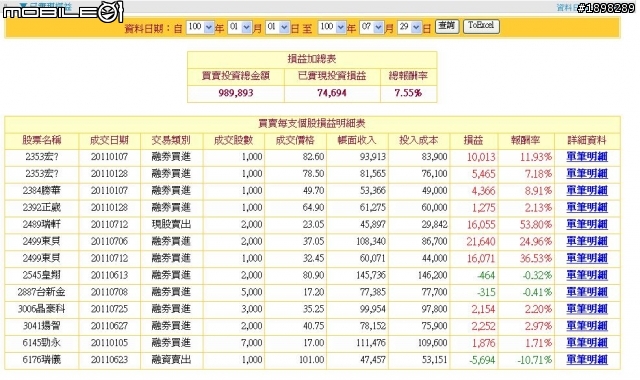Click the 股票名稱 column header
The height and width of the screenshot is (380, 640).
pyautogui.click(x=42, y=140)
